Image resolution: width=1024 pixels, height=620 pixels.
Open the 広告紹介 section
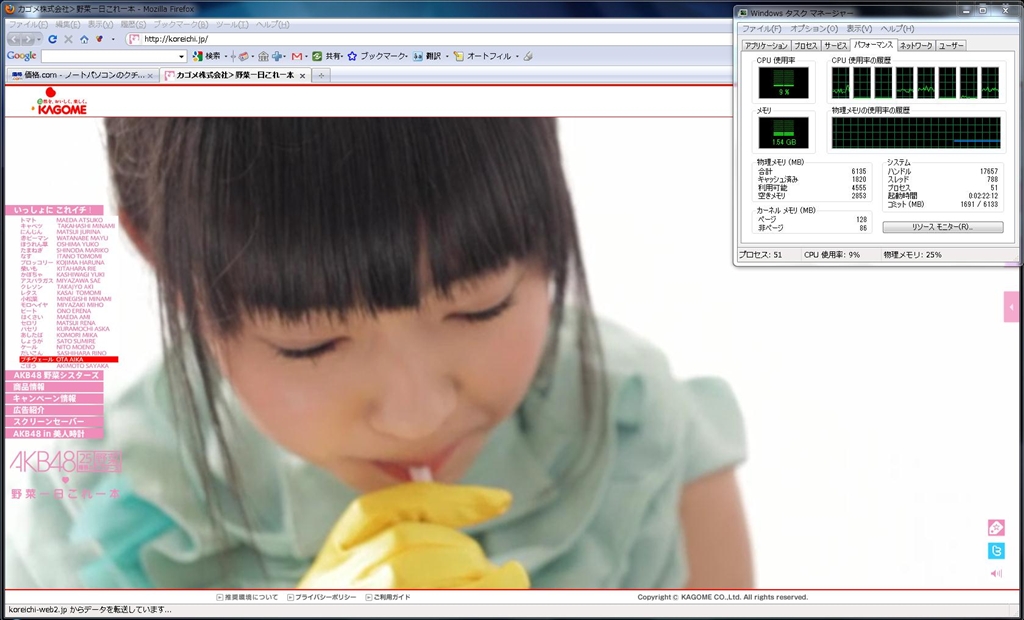(54, 410)
